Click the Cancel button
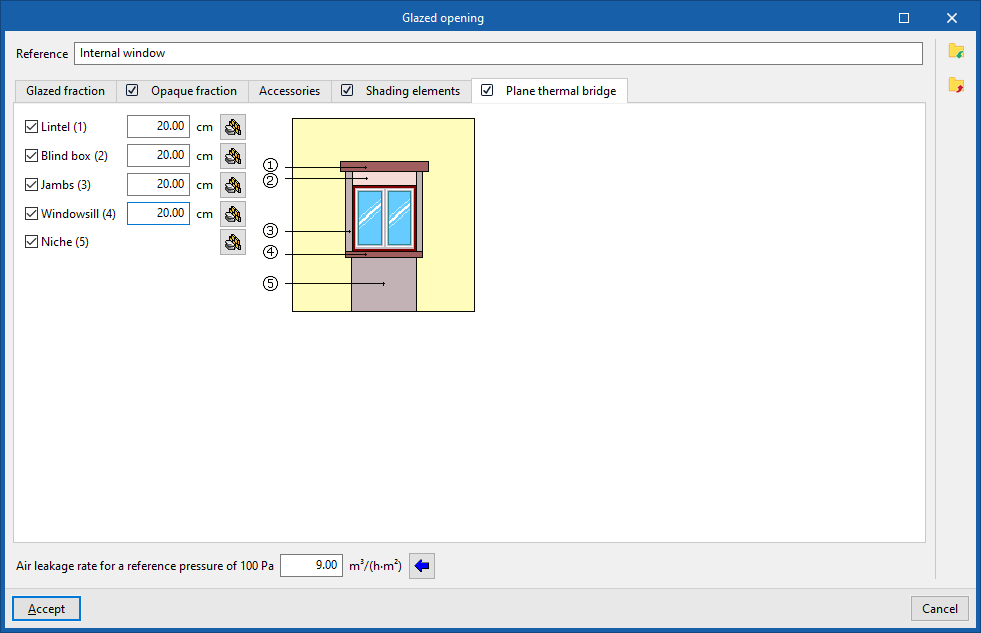981x633 pixels. (940, 609)
